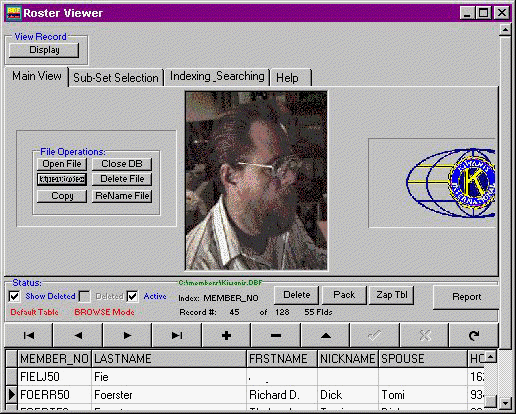Viewport: 516px width, 414px height.
Task: Click the member photo thumbnail
Action: coord(256,181)
